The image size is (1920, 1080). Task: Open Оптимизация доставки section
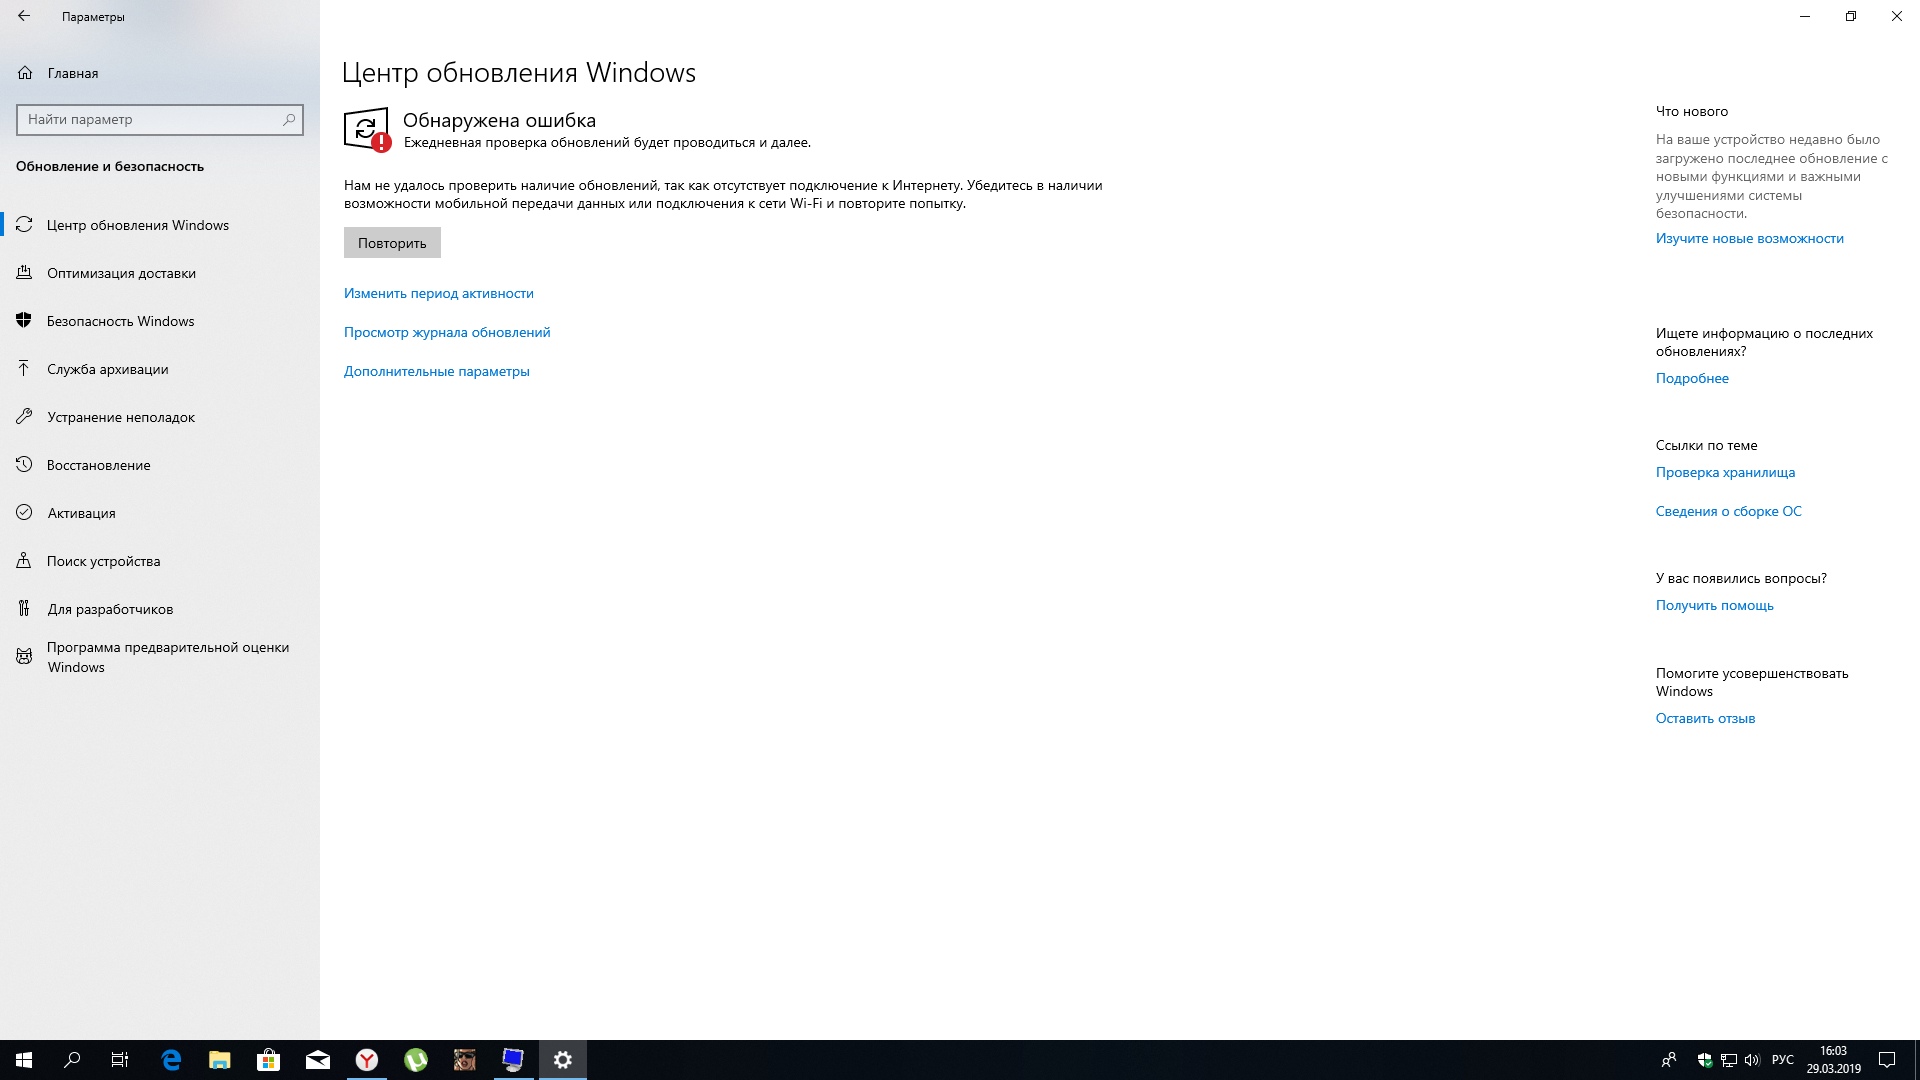click(160, 273)
